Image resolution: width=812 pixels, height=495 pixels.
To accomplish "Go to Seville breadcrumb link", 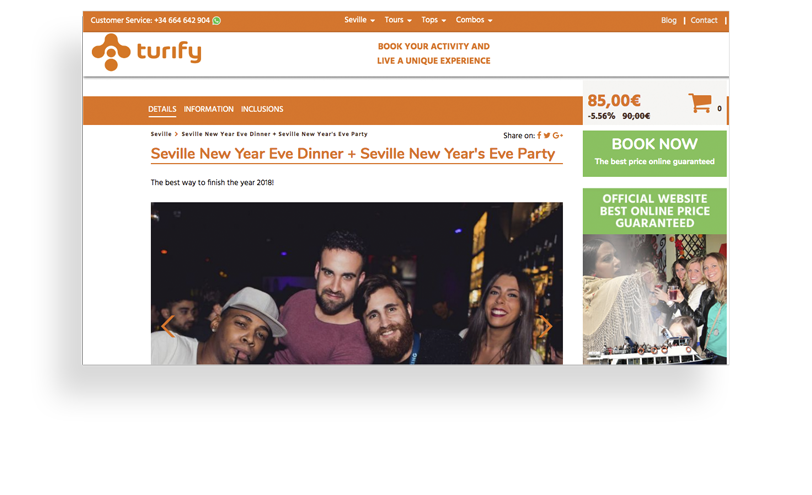I will (x=161, y=134).
